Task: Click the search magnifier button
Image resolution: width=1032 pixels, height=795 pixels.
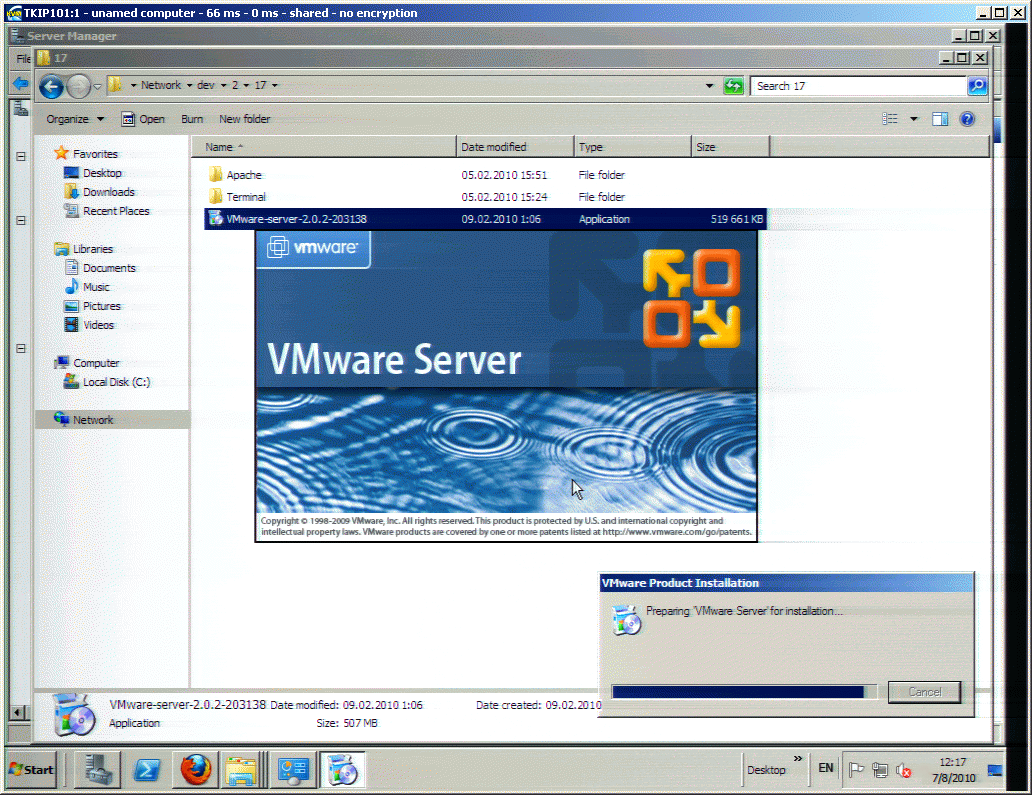Action: coord(977,86)
